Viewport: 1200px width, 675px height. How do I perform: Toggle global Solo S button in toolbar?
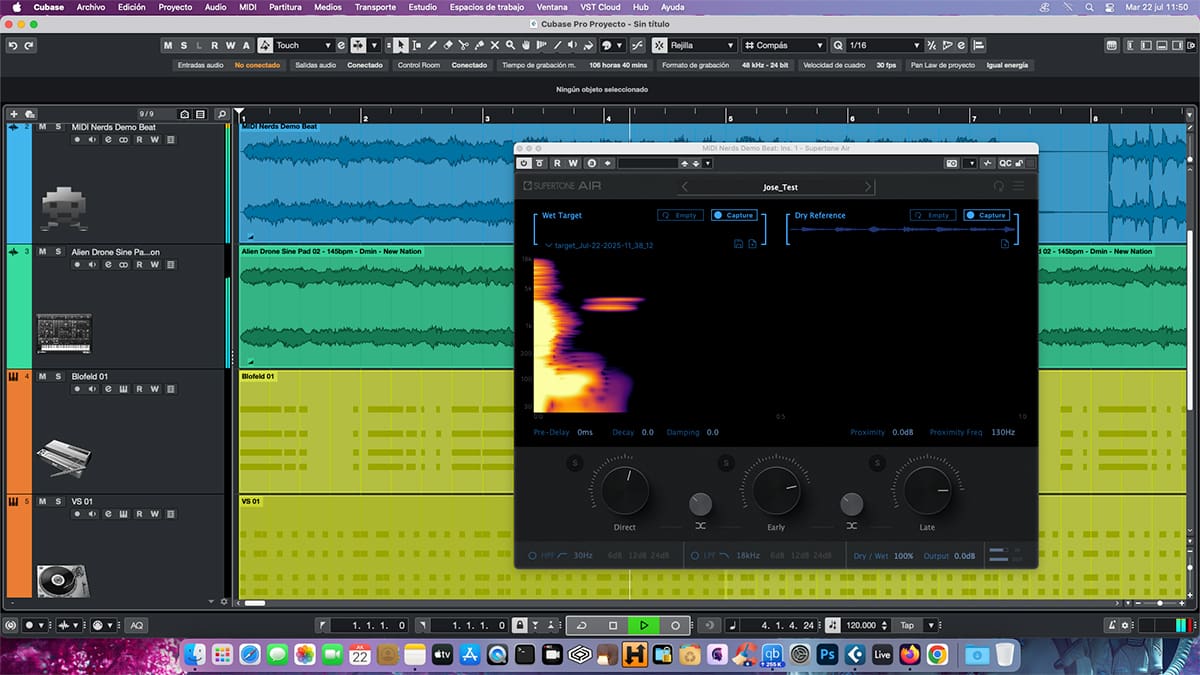(184, 45)
